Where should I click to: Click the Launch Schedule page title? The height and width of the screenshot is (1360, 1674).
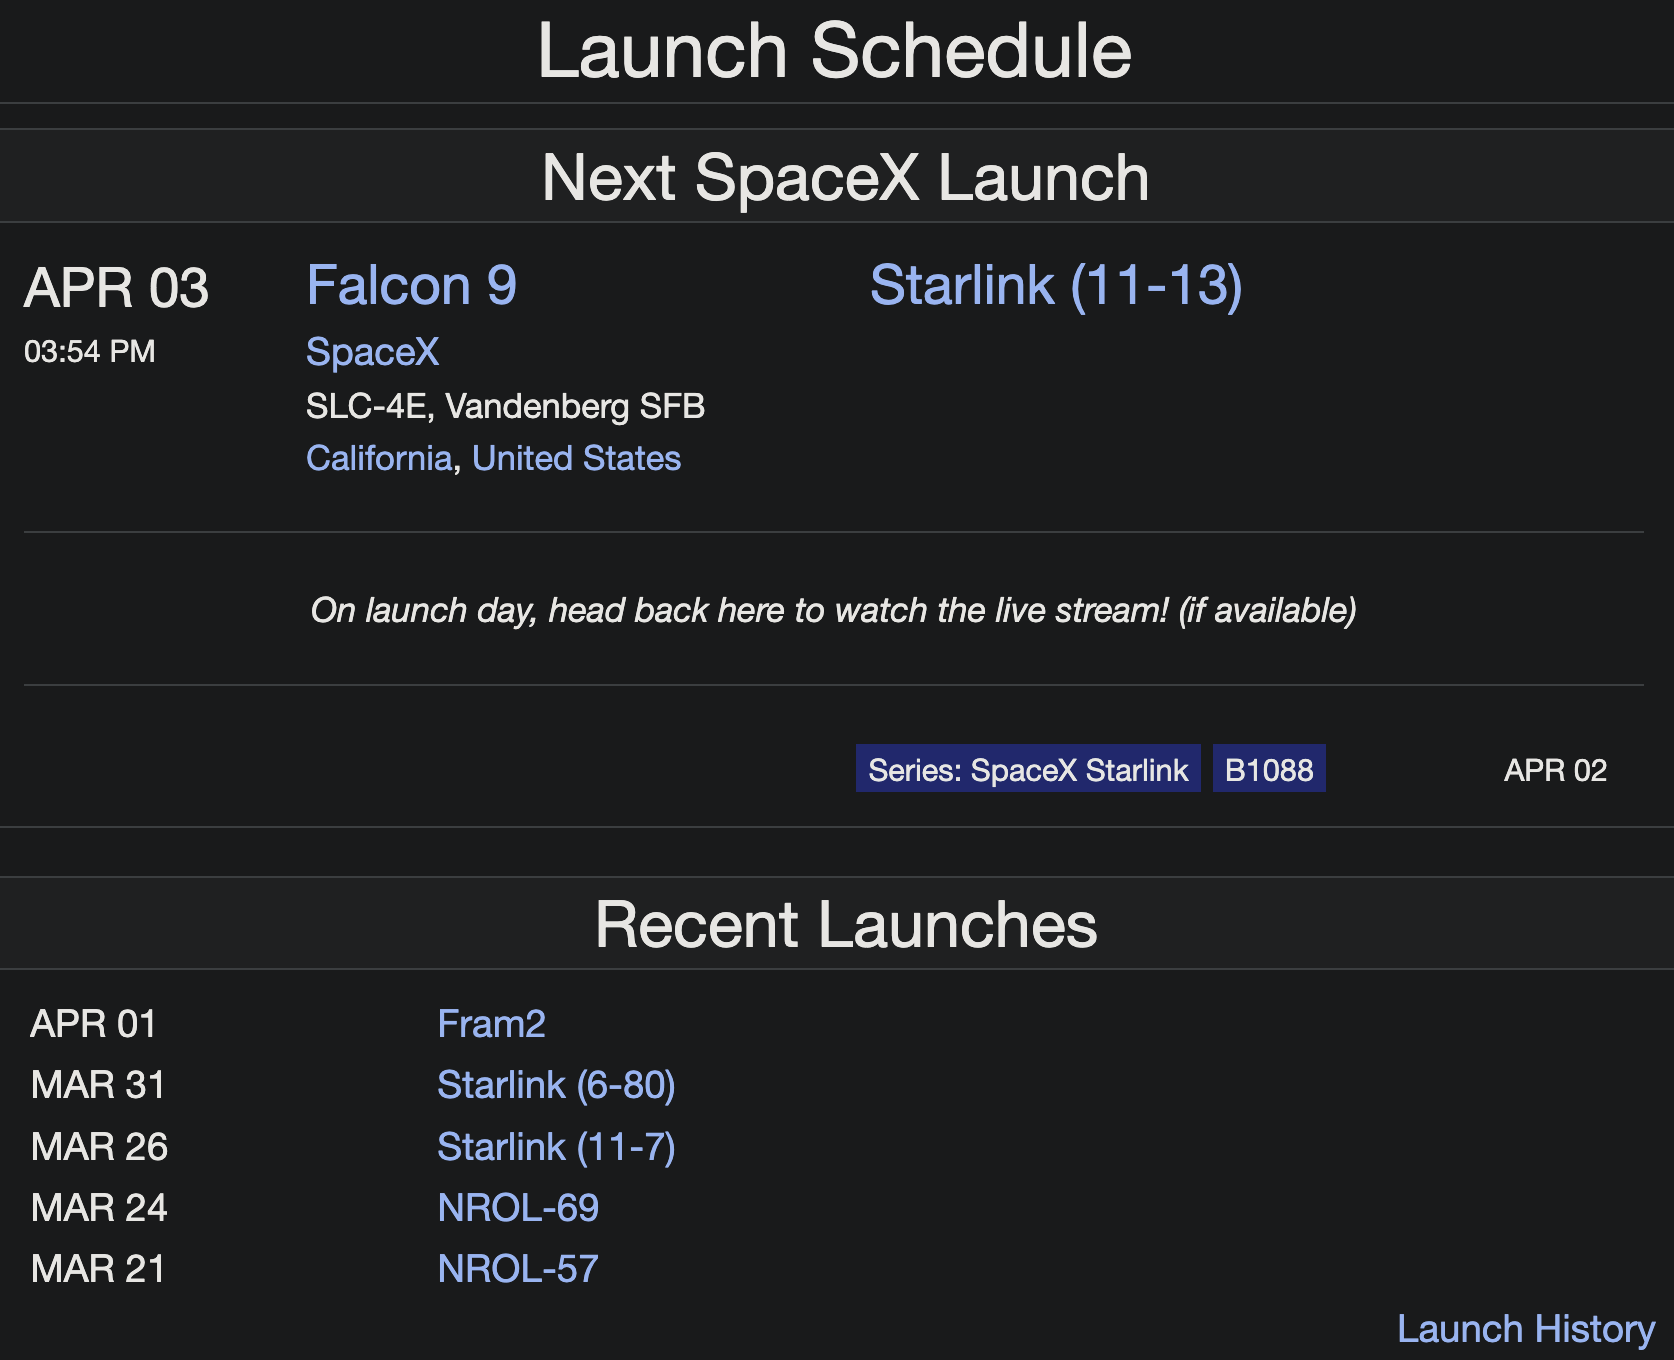pos(835,50)
